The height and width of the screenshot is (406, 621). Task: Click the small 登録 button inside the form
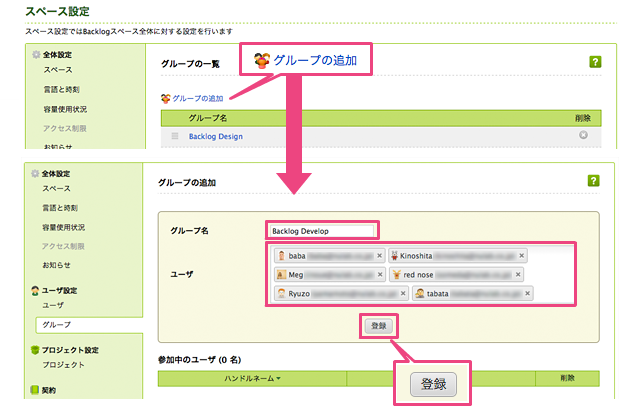click(379, 326)
